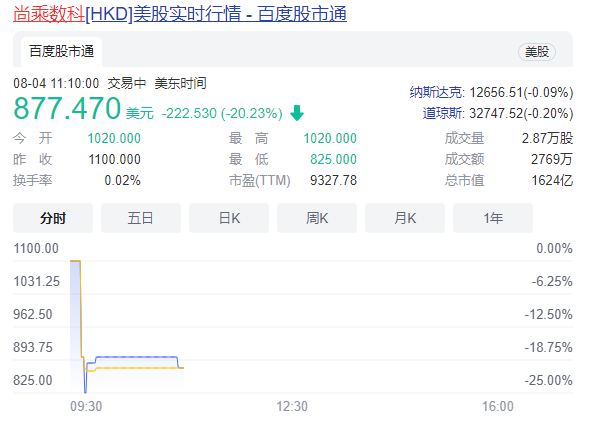
Task: Click the 1100.00 y-axis label
Action: pyautogui.click(x=36, y=249)
